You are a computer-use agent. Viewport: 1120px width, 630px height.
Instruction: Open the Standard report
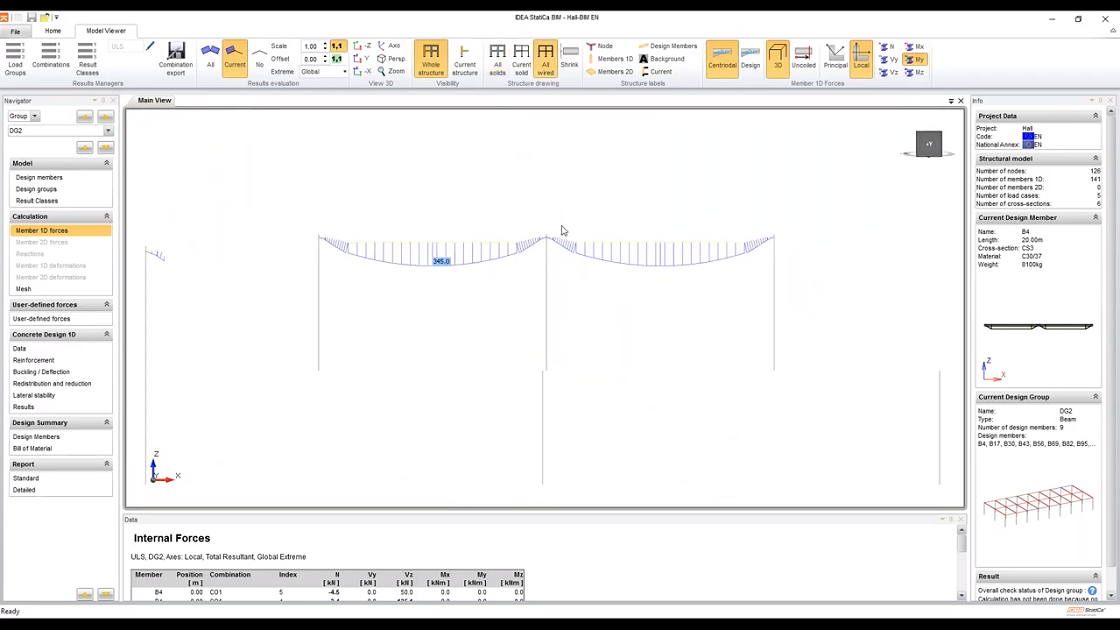coord(26,478)
